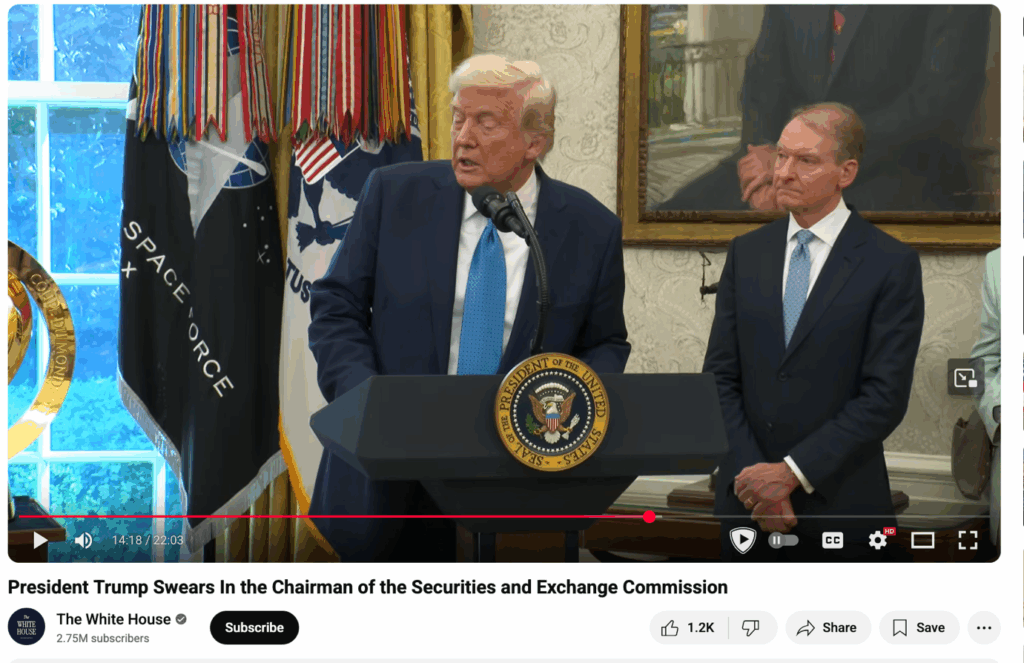1024x663 pixels.
Task: Dislike the video with thumbs down
Action: click(x=752, y=628)
